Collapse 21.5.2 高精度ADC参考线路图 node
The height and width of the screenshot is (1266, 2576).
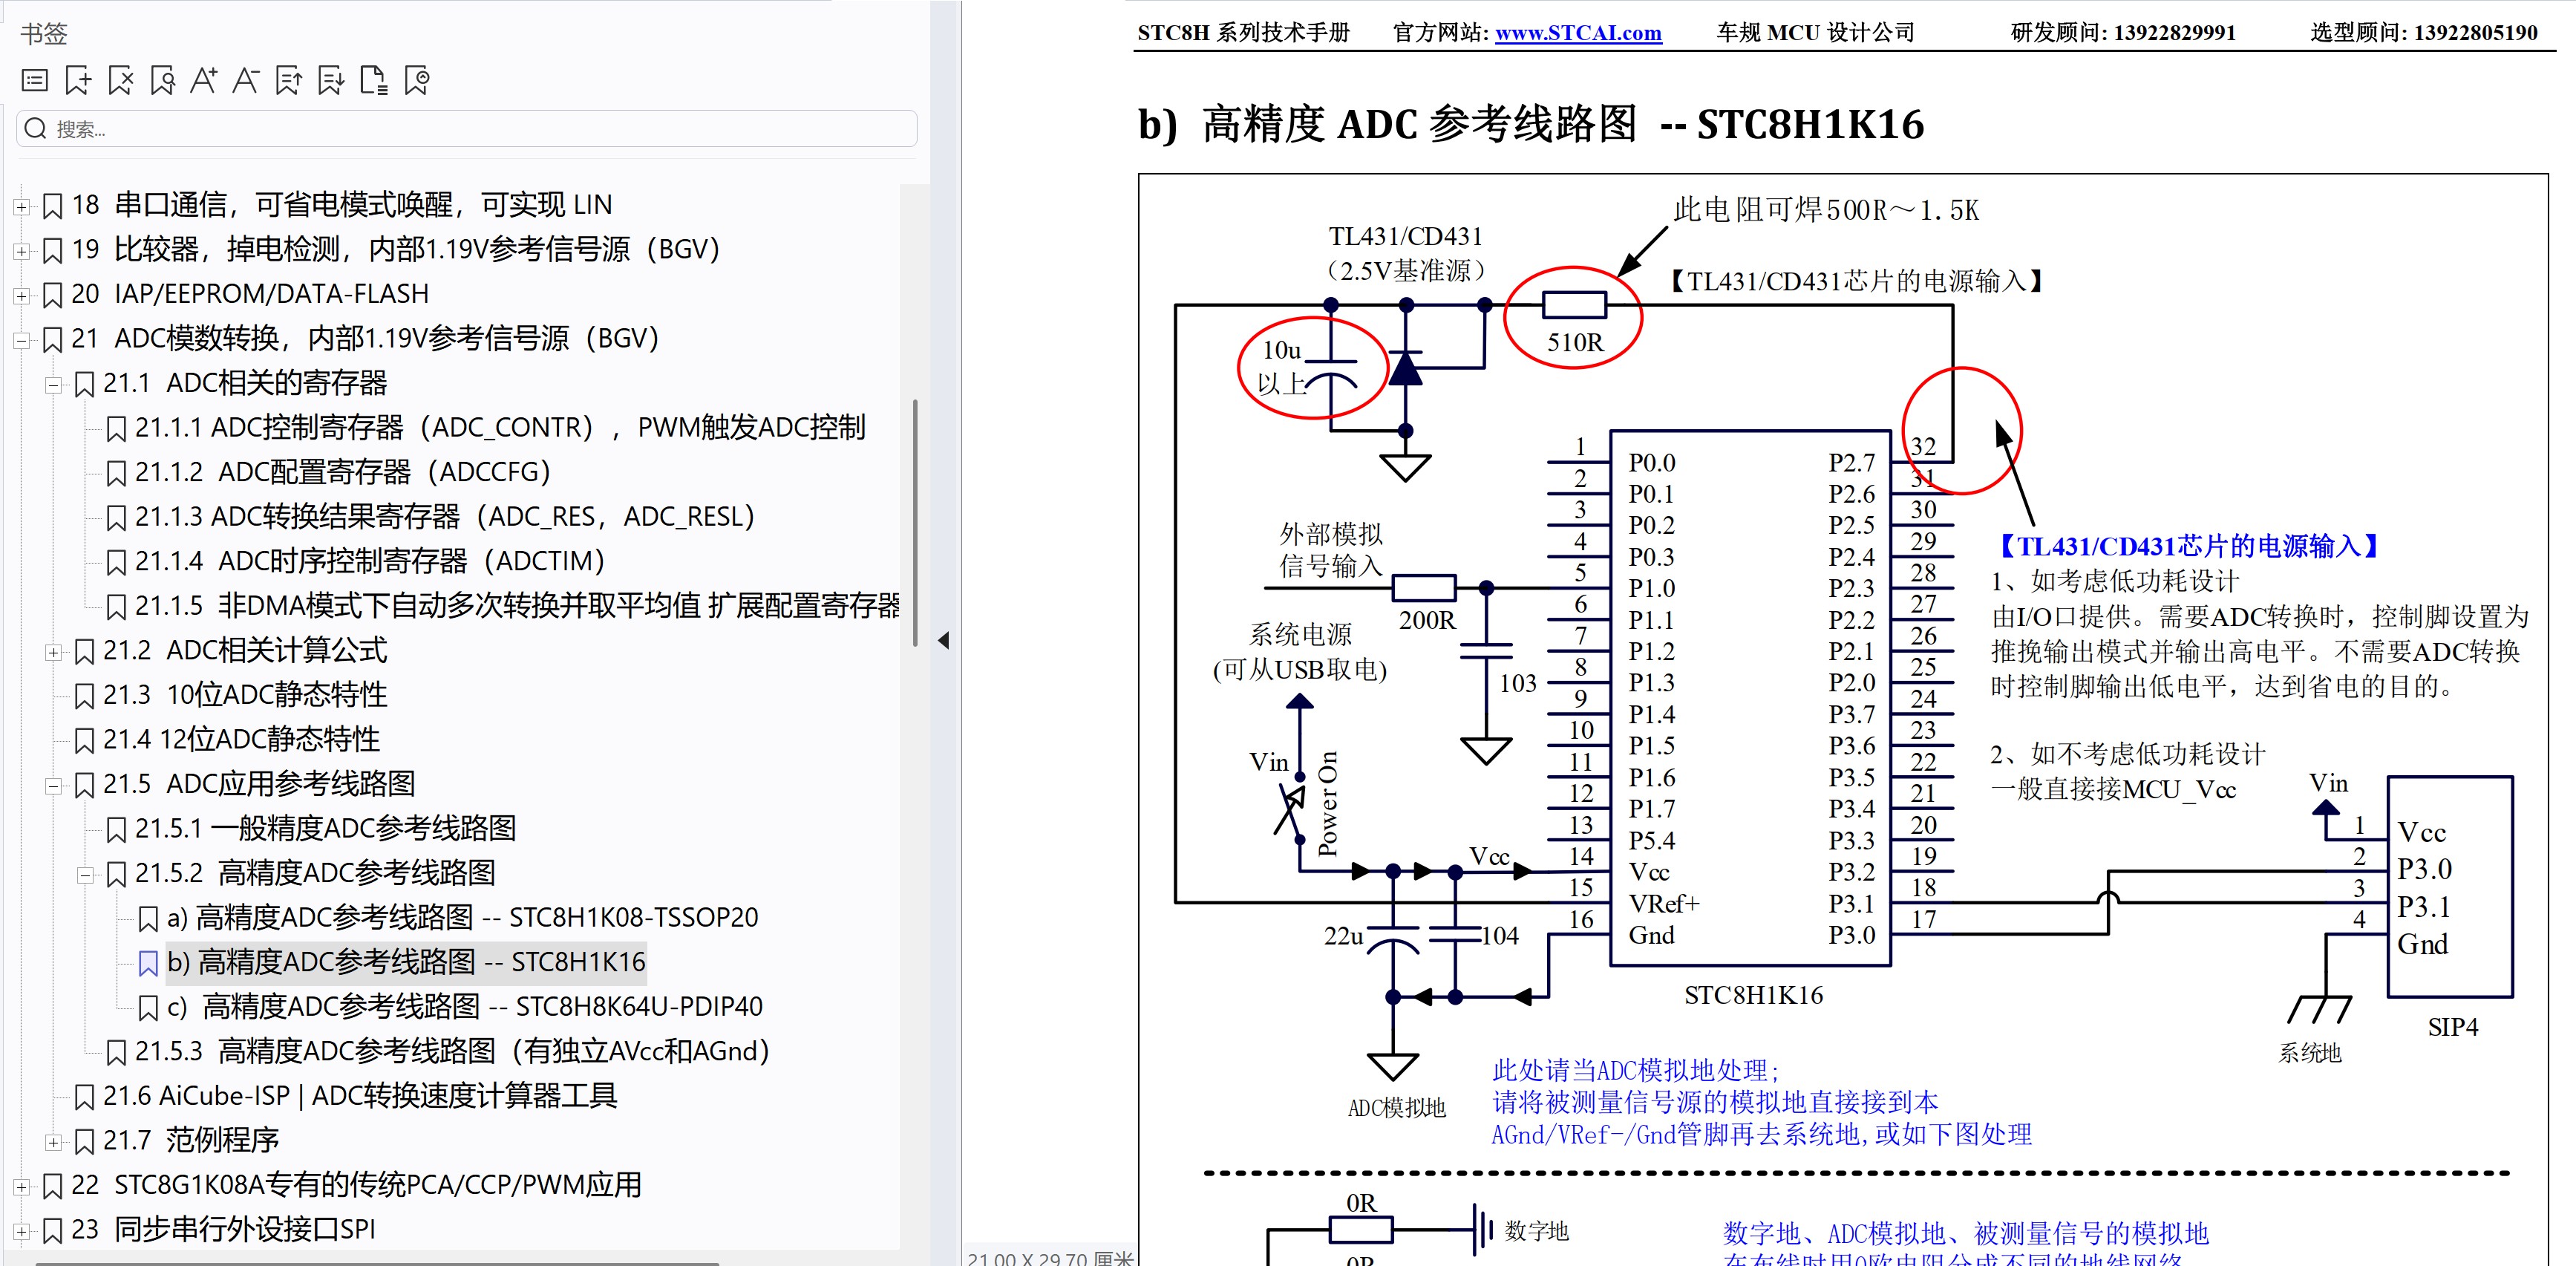coord(85,875)
